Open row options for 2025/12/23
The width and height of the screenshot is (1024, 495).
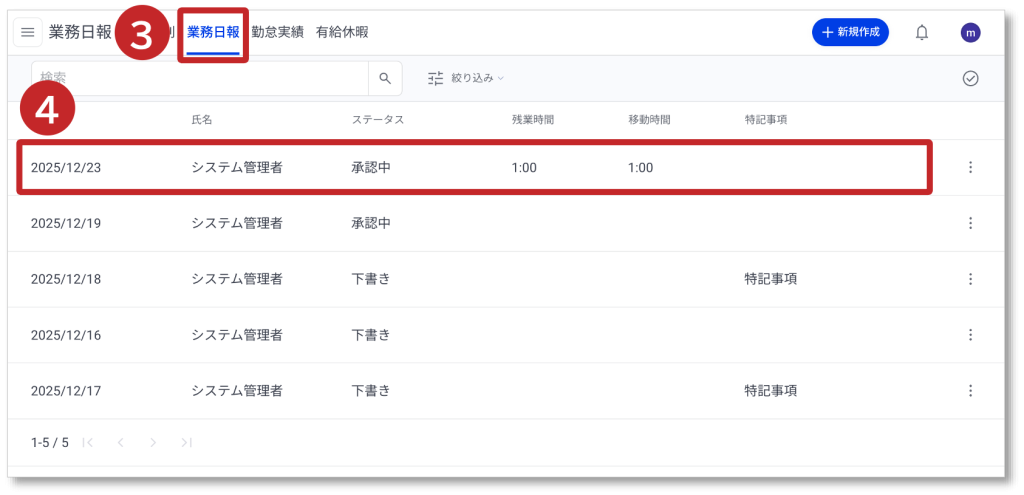(x=970, y=167)
